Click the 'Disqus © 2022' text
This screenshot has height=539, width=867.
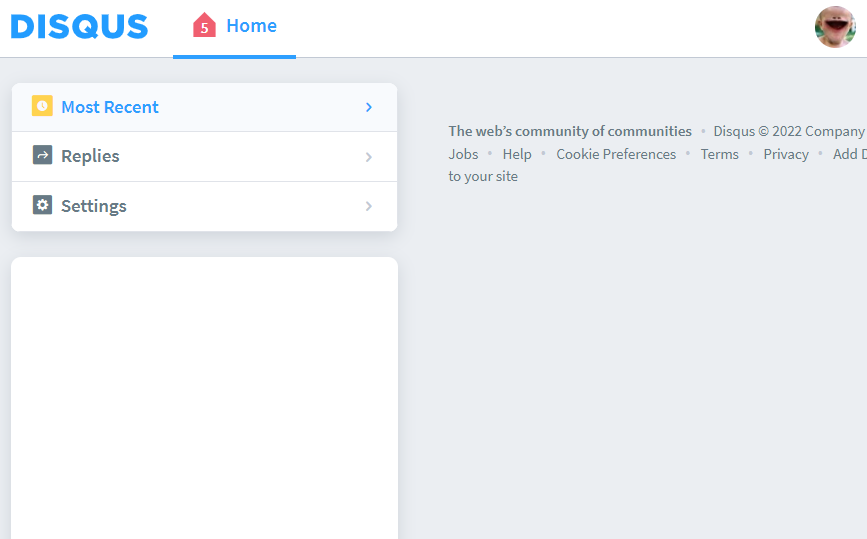coord(757,131)
